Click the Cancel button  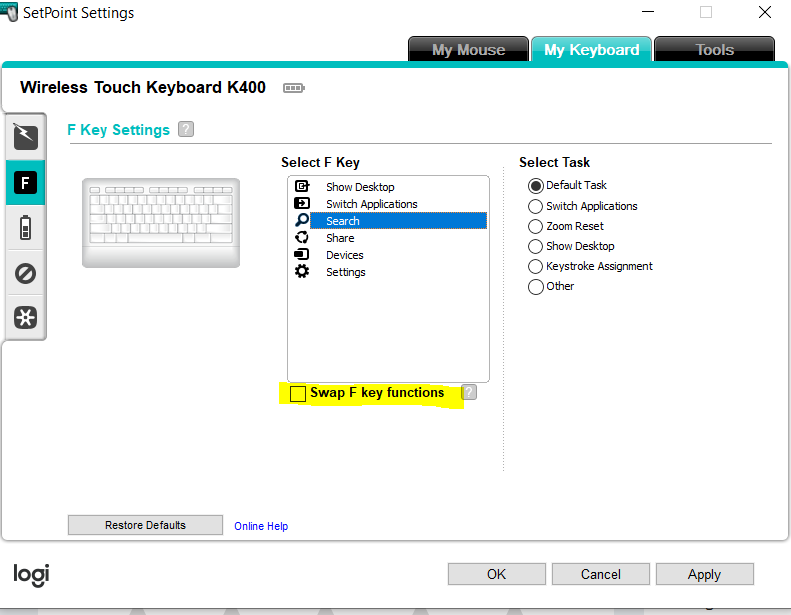pos(600,574)
